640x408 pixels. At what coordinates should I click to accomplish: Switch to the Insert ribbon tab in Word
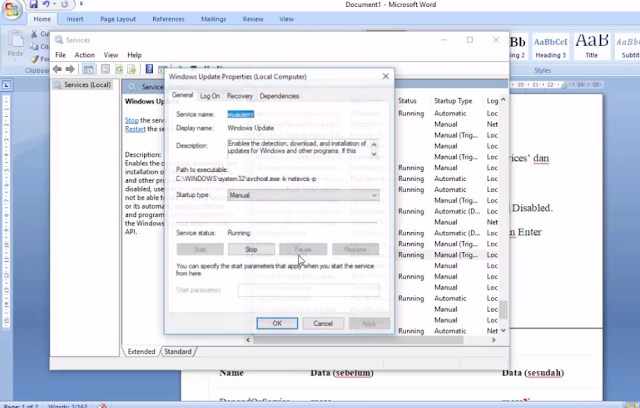click(75, 19)
